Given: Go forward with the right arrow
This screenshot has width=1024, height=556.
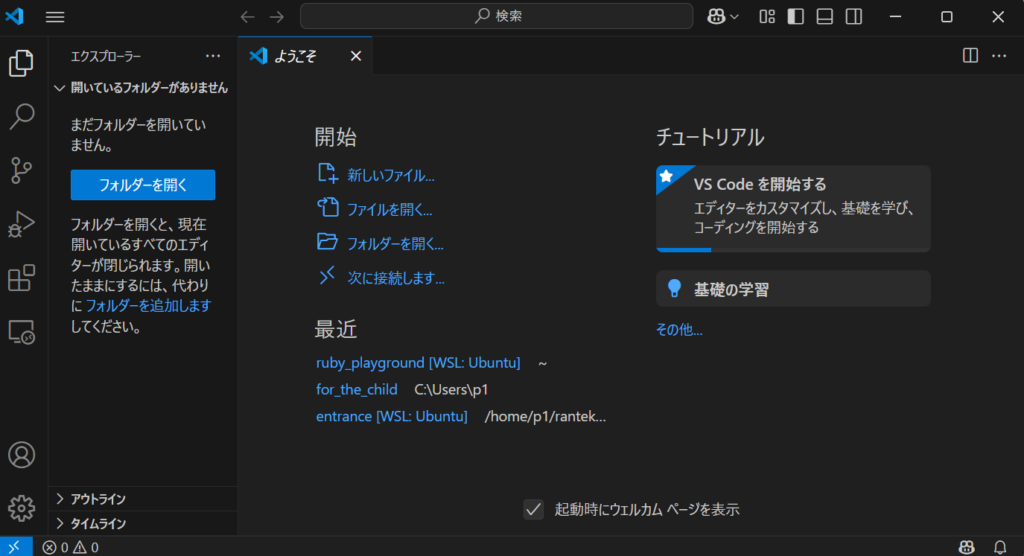Looking at the screenshot, I should pyautogui.click(x=277, y=17).
